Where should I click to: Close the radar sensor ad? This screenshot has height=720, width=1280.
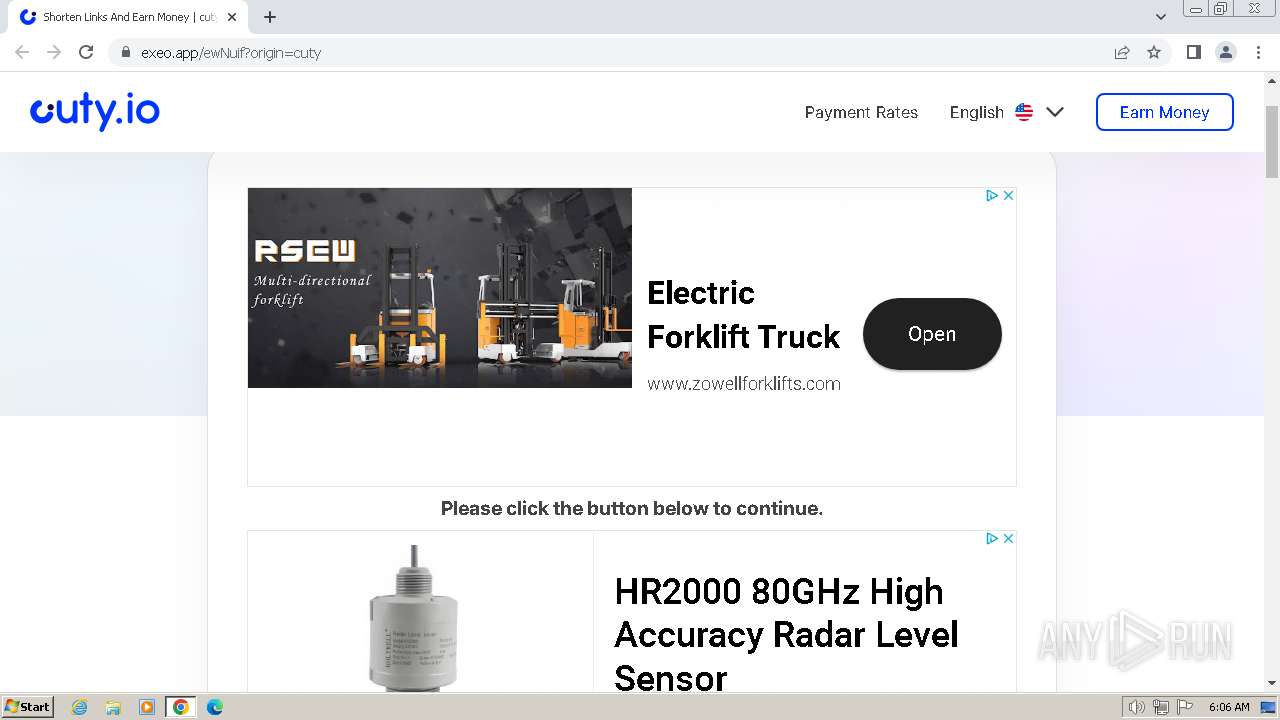pyautogui.click(x=1008, y=538)
